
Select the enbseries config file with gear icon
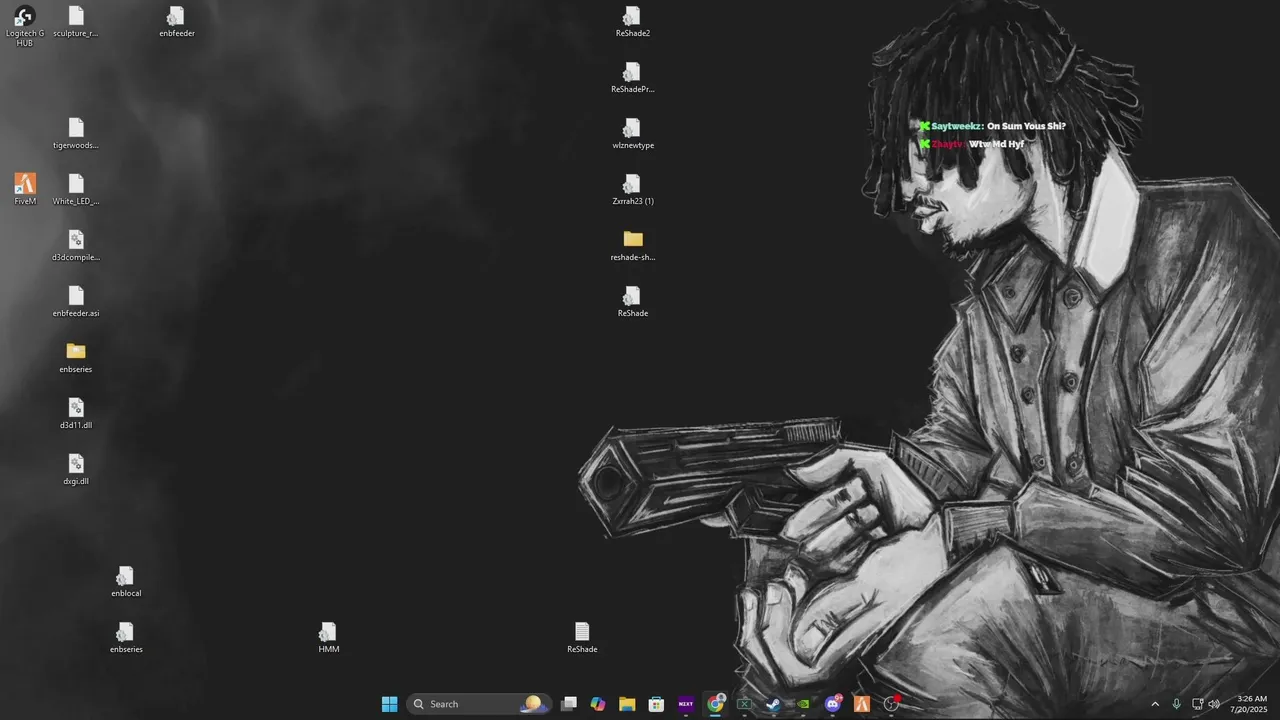(x=126, y=638)
